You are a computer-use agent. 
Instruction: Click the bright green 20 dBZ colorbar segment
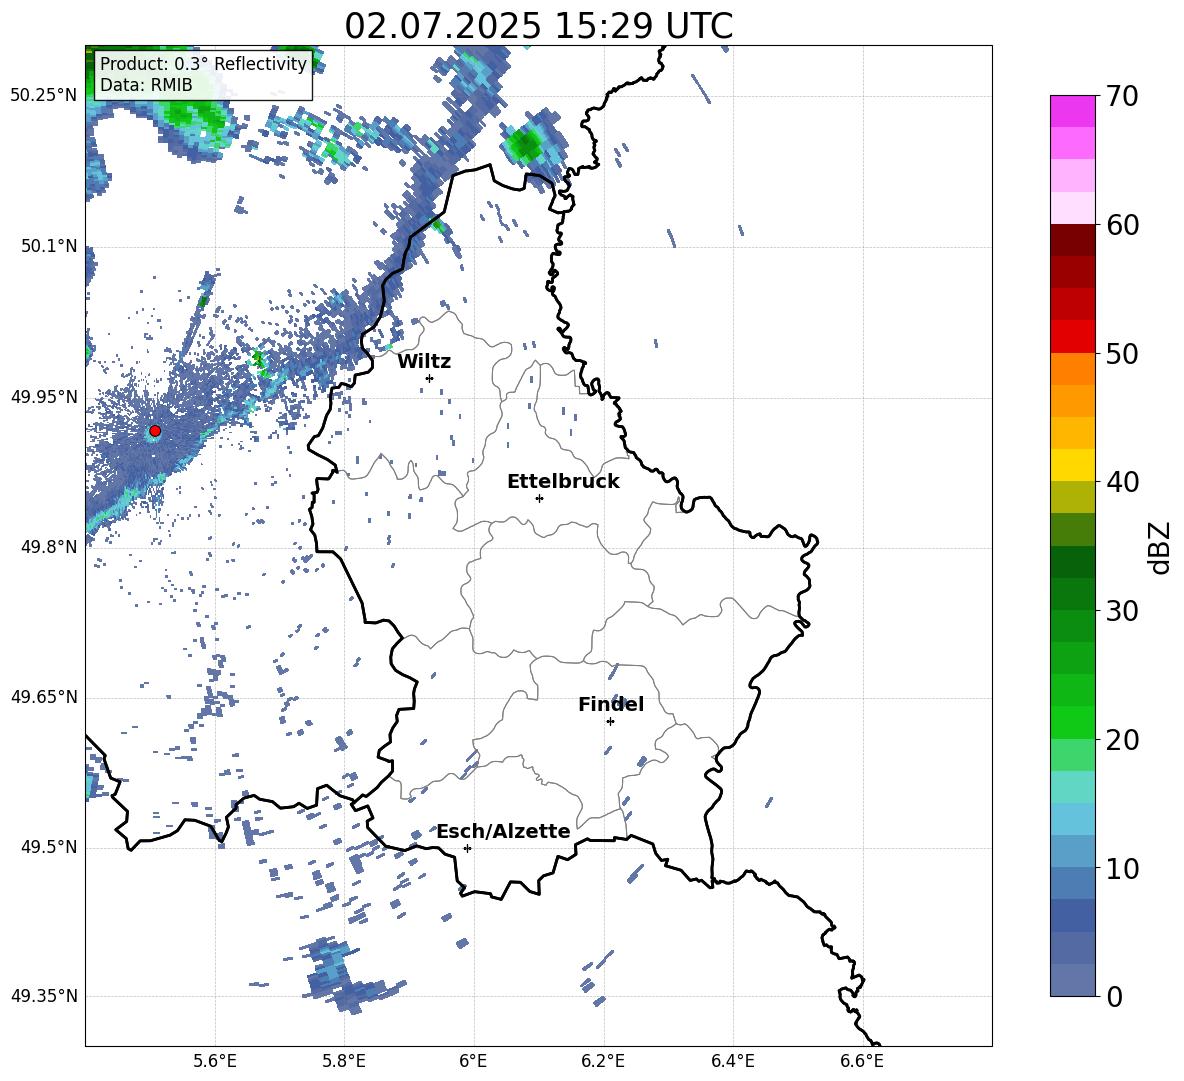[x=1072, y=722]
